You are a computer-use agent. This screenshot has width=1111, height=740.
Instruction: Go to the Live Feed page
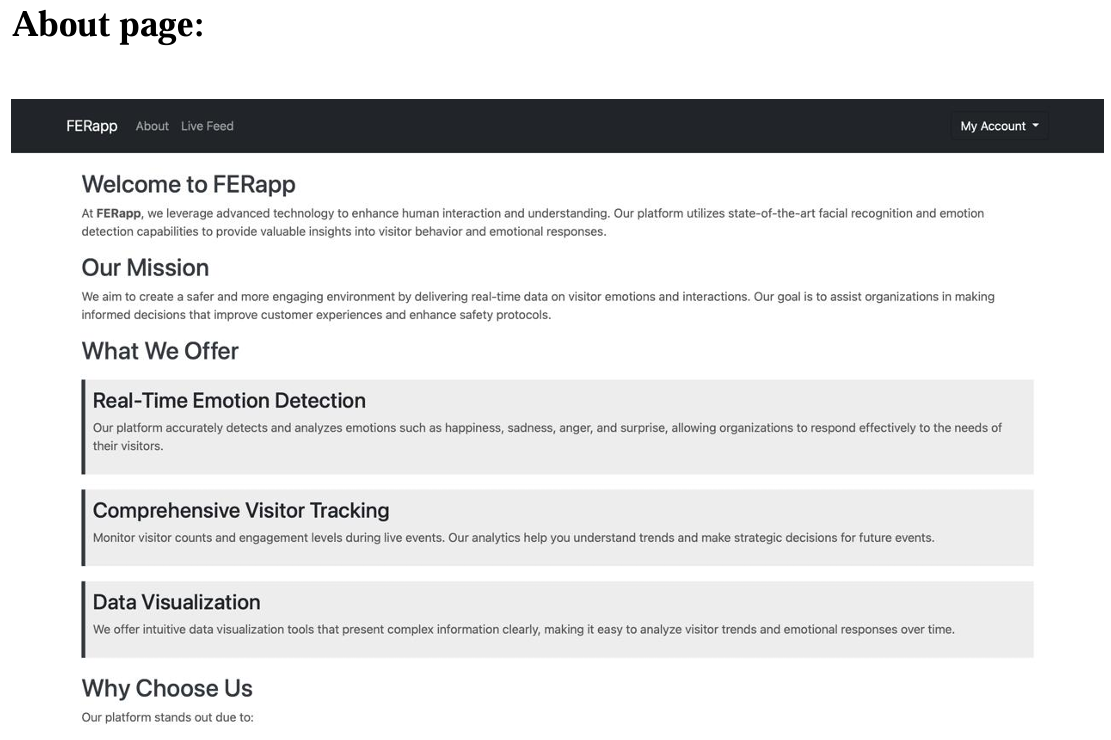click(x=207, y=126)
